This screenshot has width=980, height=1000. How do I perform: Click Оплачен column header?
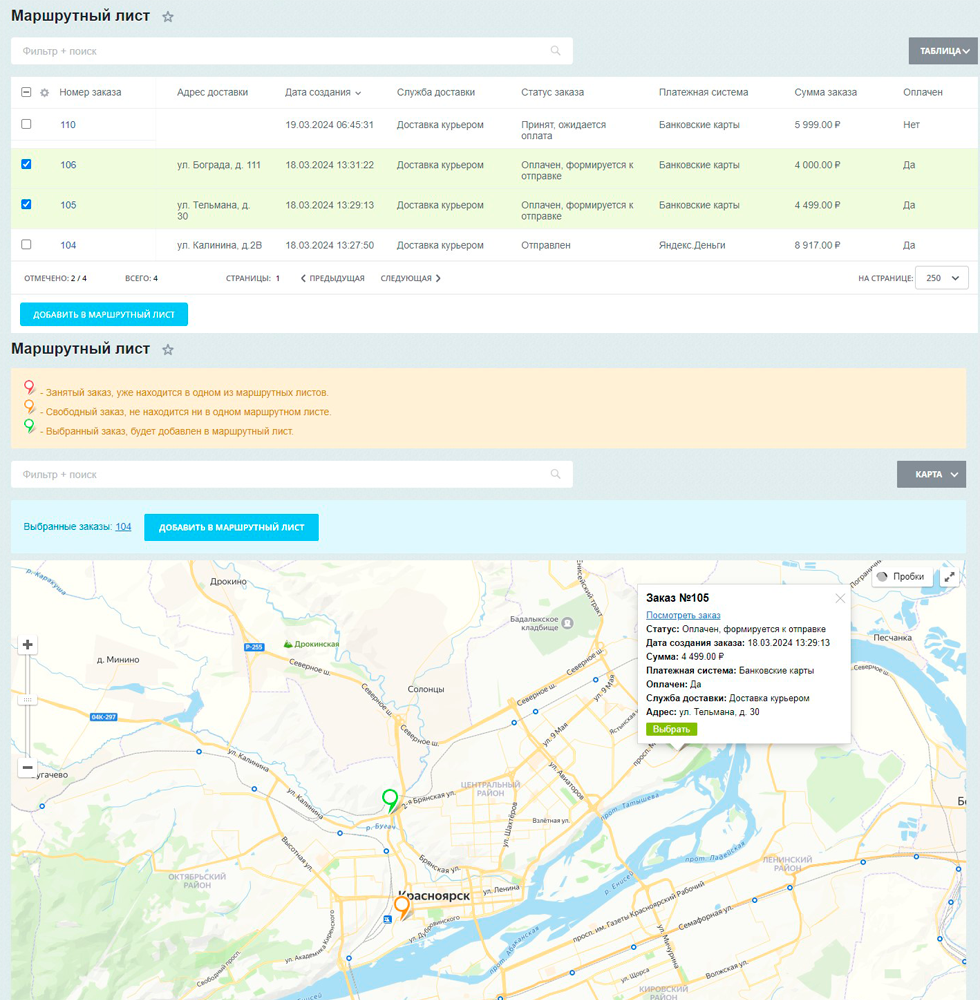coord(923,92)
